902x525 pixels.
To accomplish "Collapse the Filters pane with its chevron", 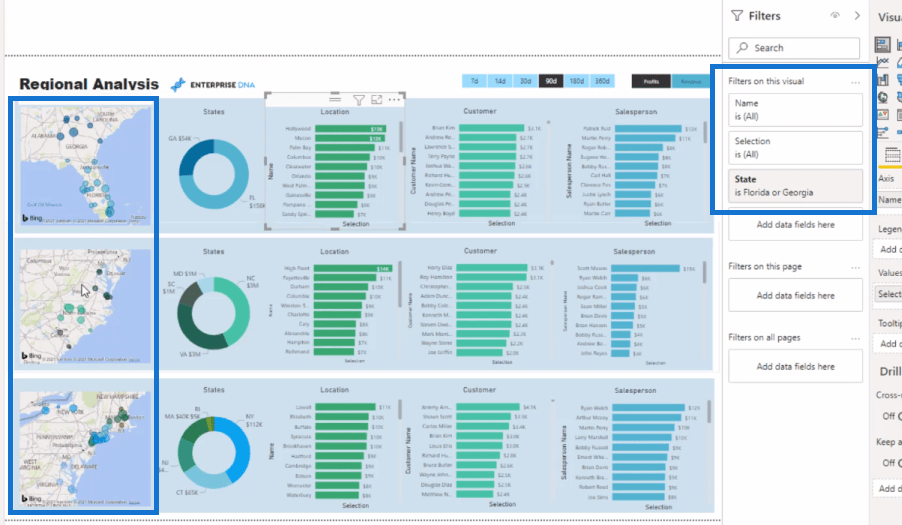I will [857, 16].
